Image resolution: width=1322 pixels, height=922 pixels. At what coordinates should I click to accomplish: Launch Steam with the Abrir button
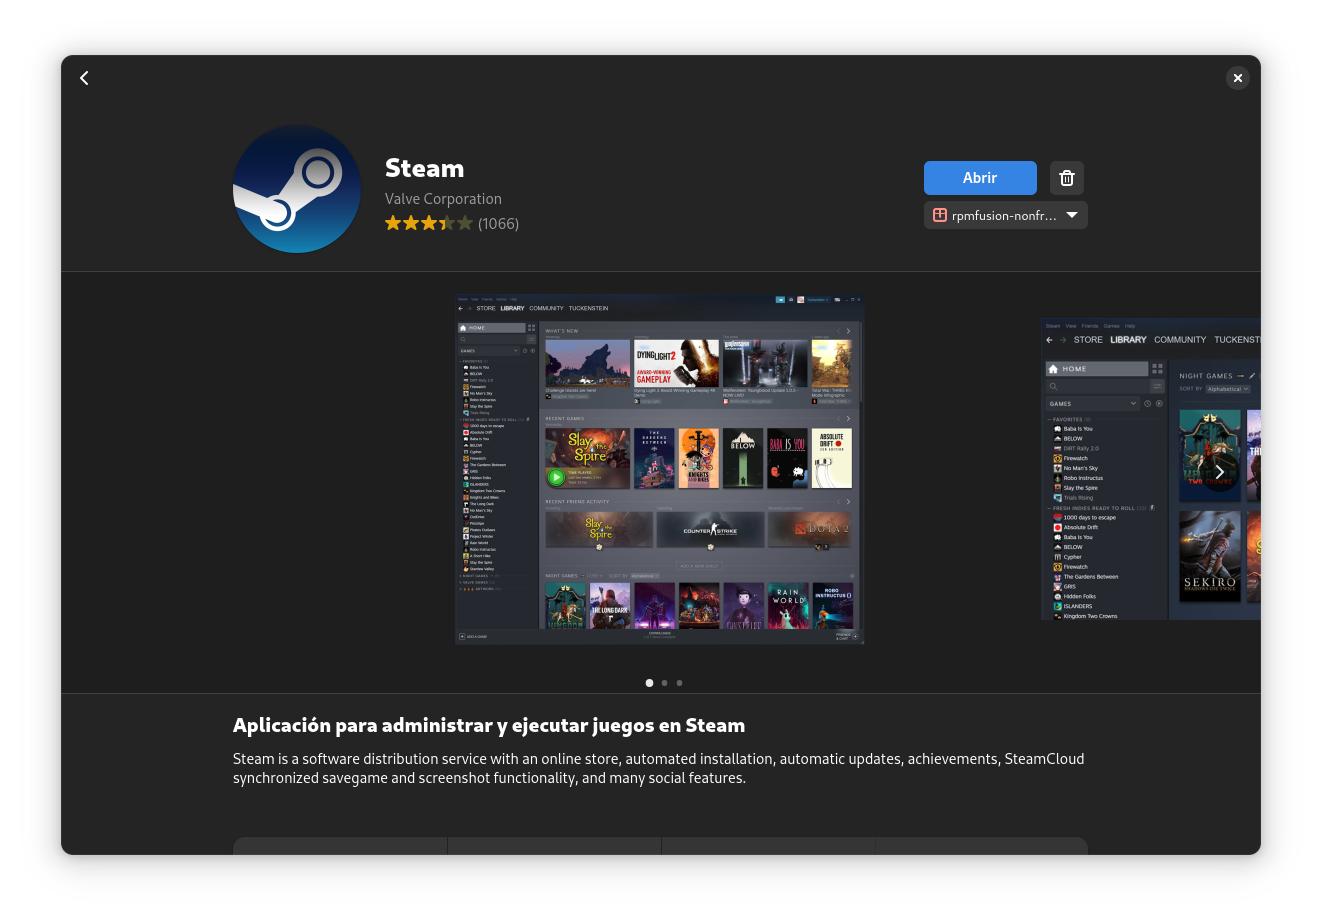pos(980,178)
